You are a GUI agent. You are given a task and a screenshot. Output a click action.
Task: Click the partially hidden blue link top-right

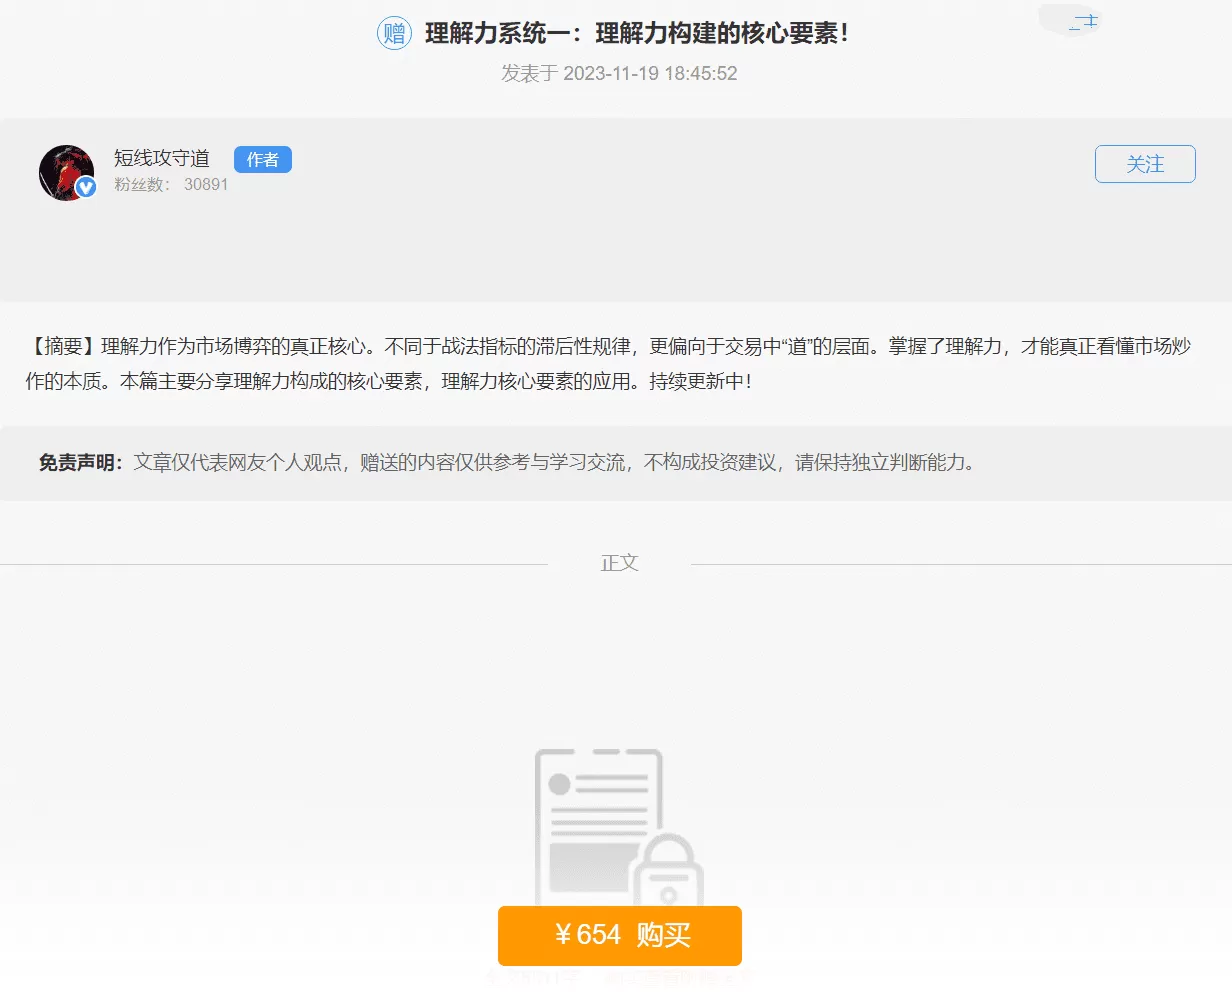1083,22
